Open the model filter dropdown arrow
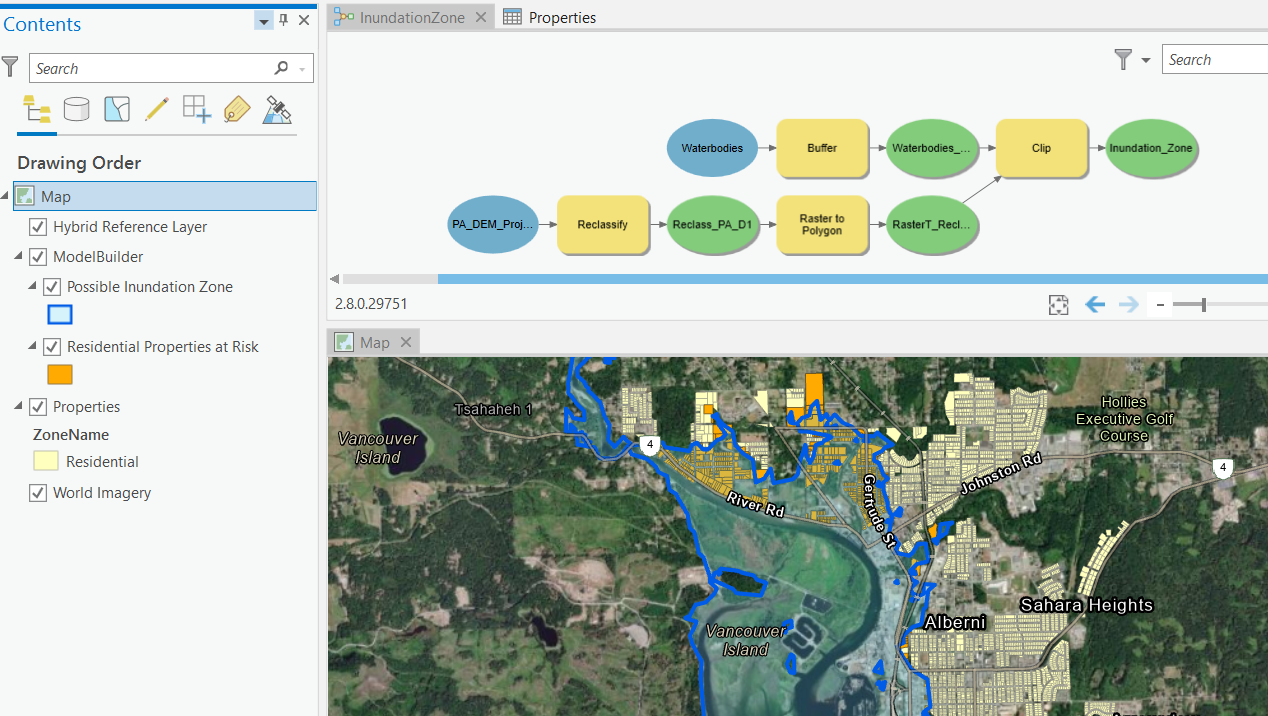This screenshot has height=716, width=1268. 1145,60
